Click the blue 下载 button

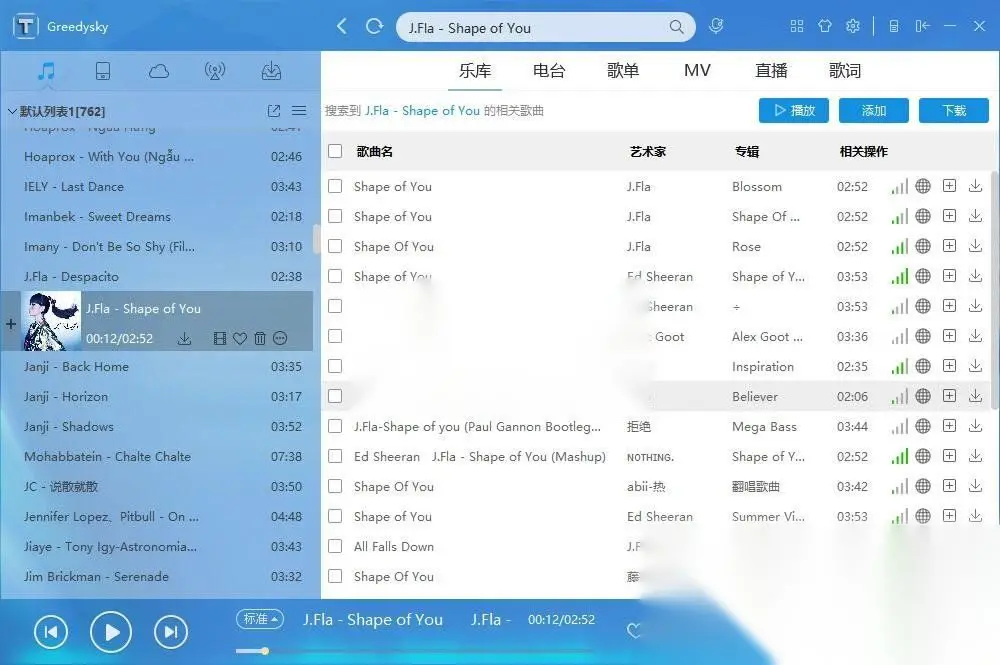[954, 110]
